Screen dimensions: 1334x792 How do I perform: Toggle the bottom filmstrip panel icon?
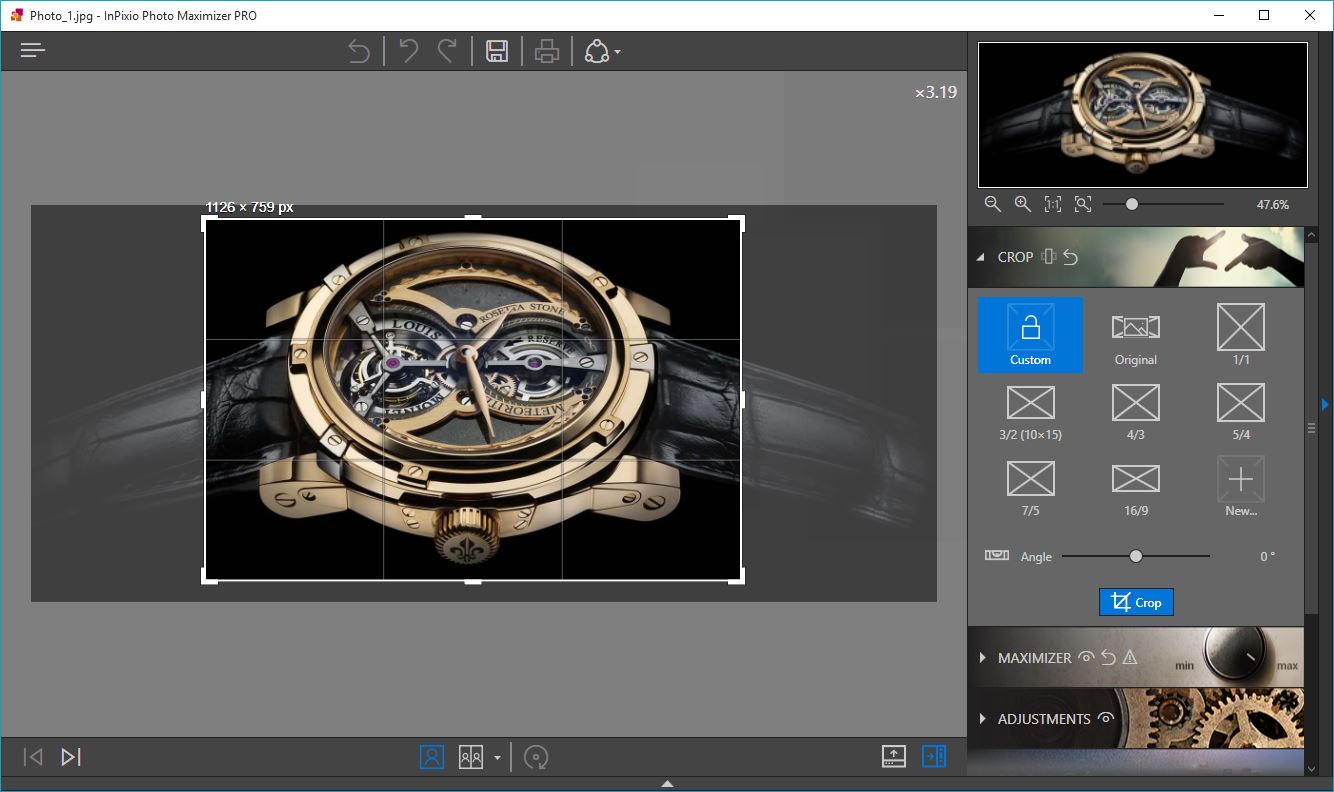pyautogui.click(x=894, y=757)
